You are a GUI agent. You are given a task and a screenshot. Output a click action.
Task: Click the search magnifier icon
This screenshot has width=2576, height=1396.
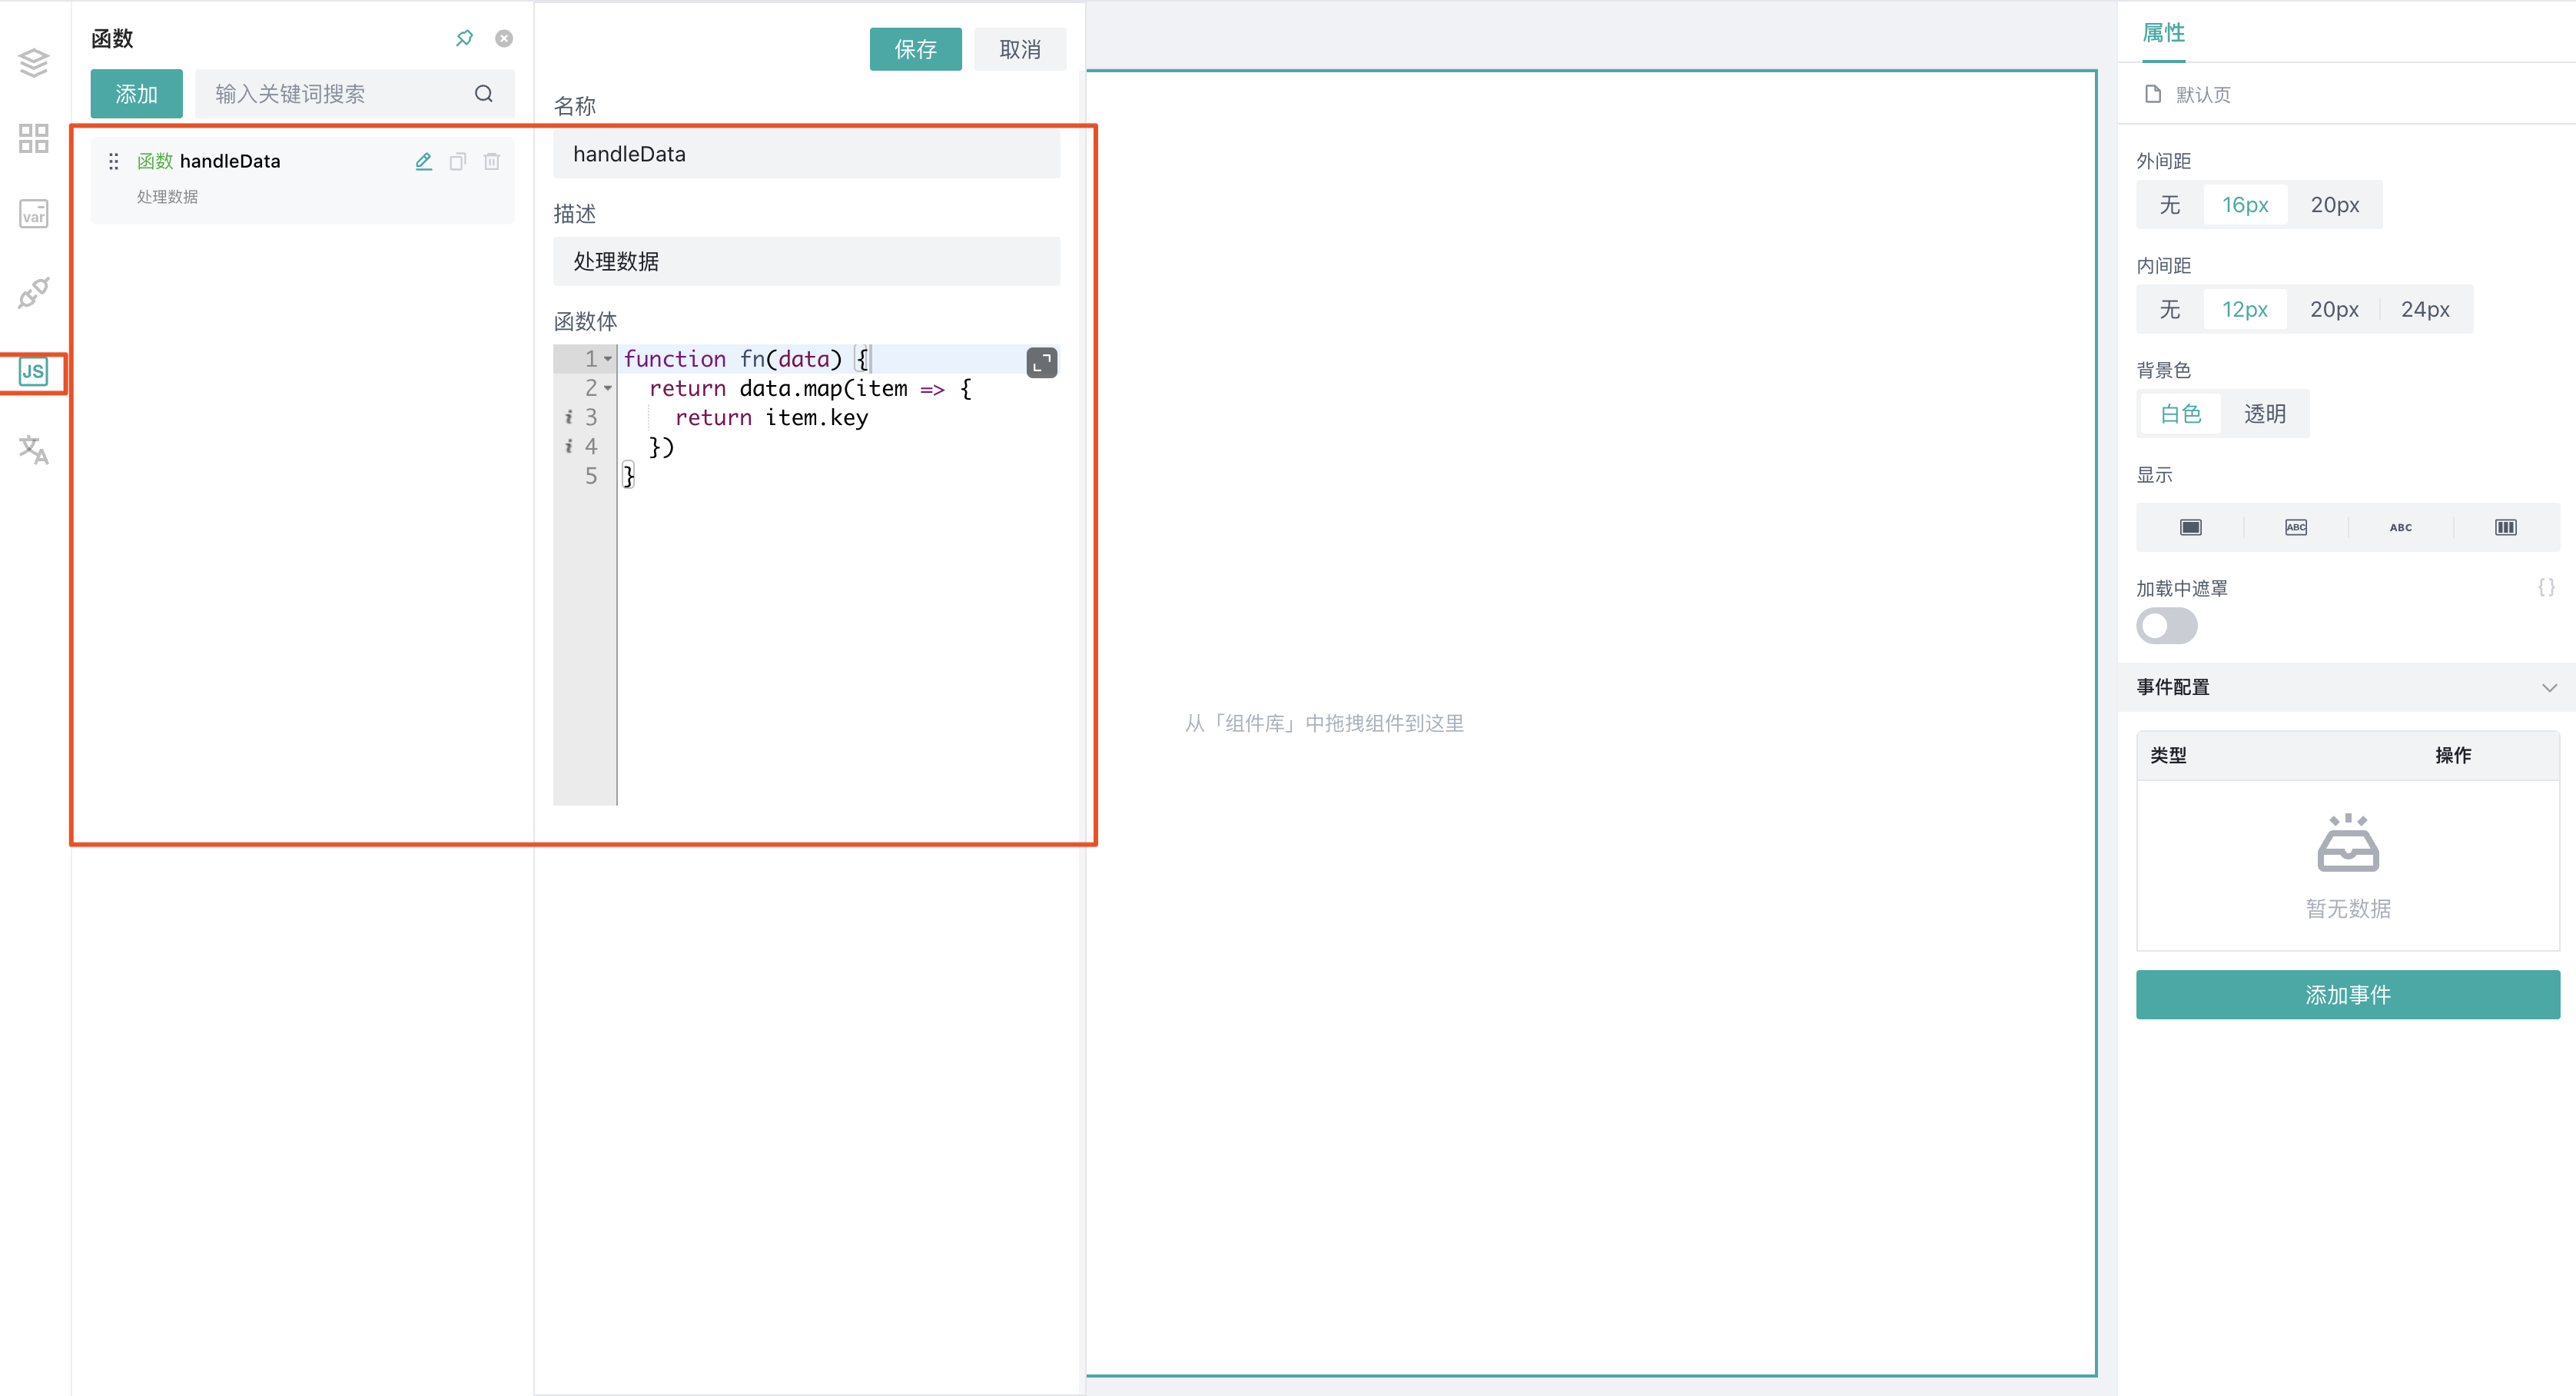coord(484,94)
